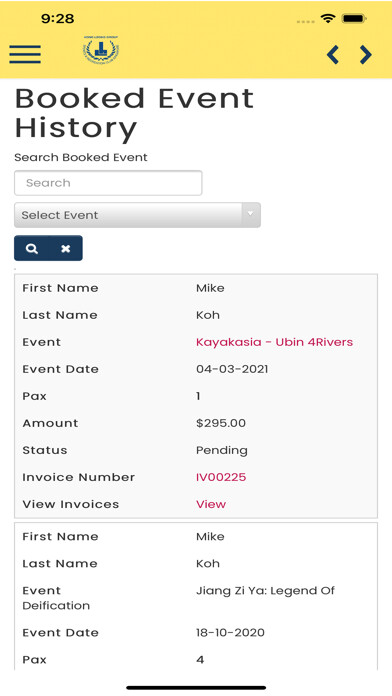Tap the 9:28 clock in status bar
Image resolution: width=392 pixels, height=696 pixels.
tap(57, 19)
